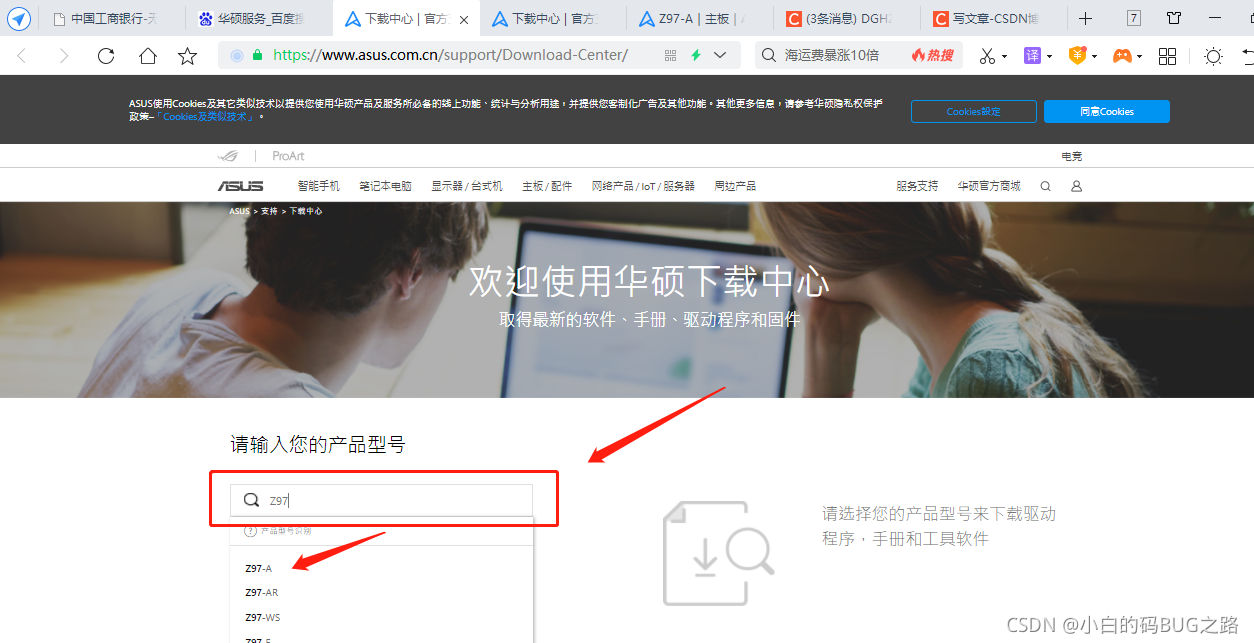Screen dimensions: 1254x643
Task: Open the purple translate extension icon
Action: tap(1032, 56)
